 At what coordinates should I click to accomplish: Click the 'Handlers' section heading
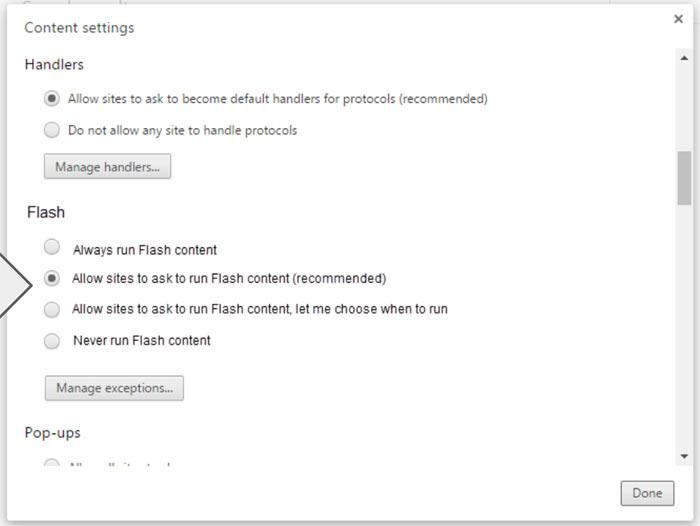54,65
